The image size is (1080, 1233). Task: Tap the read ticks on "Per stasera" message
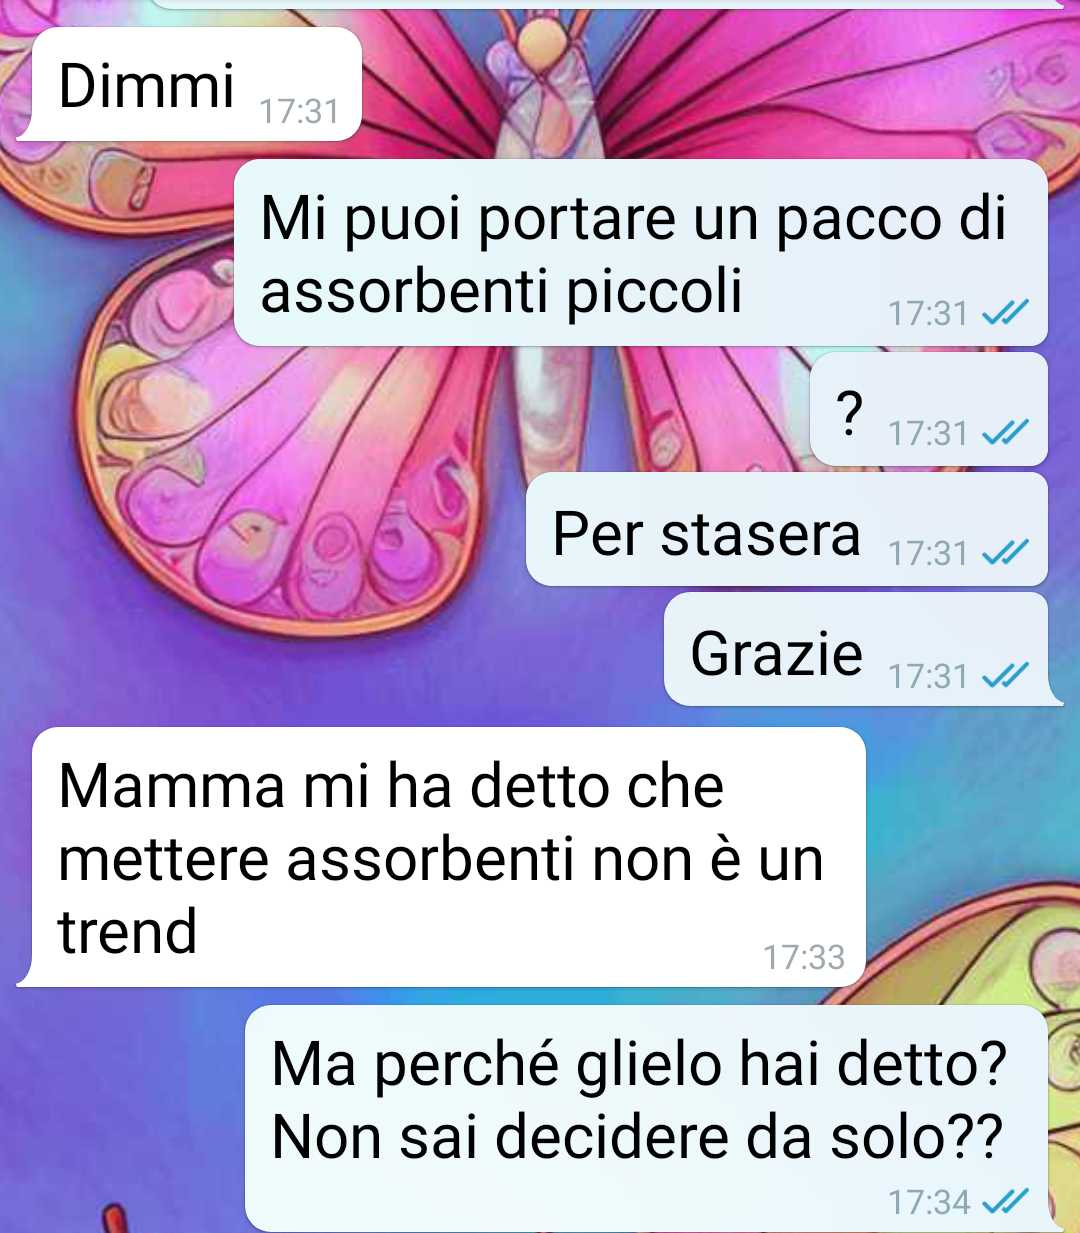(1005, 553)
